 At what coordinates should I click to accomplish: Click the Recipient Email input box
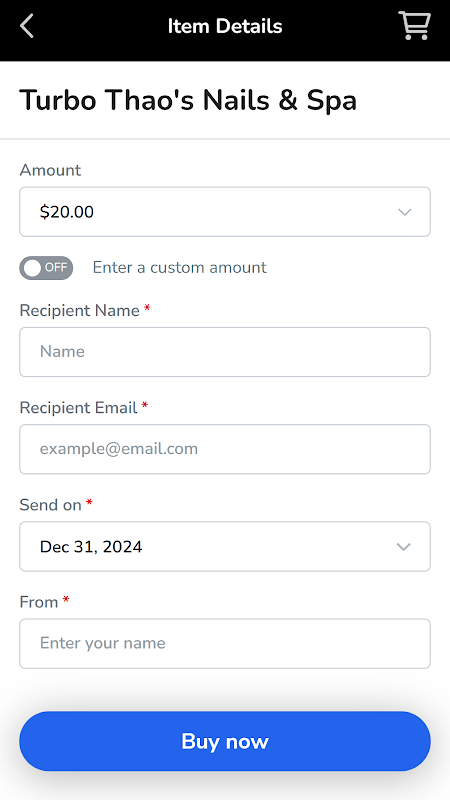pyautogui.click(x=225, y=449)
